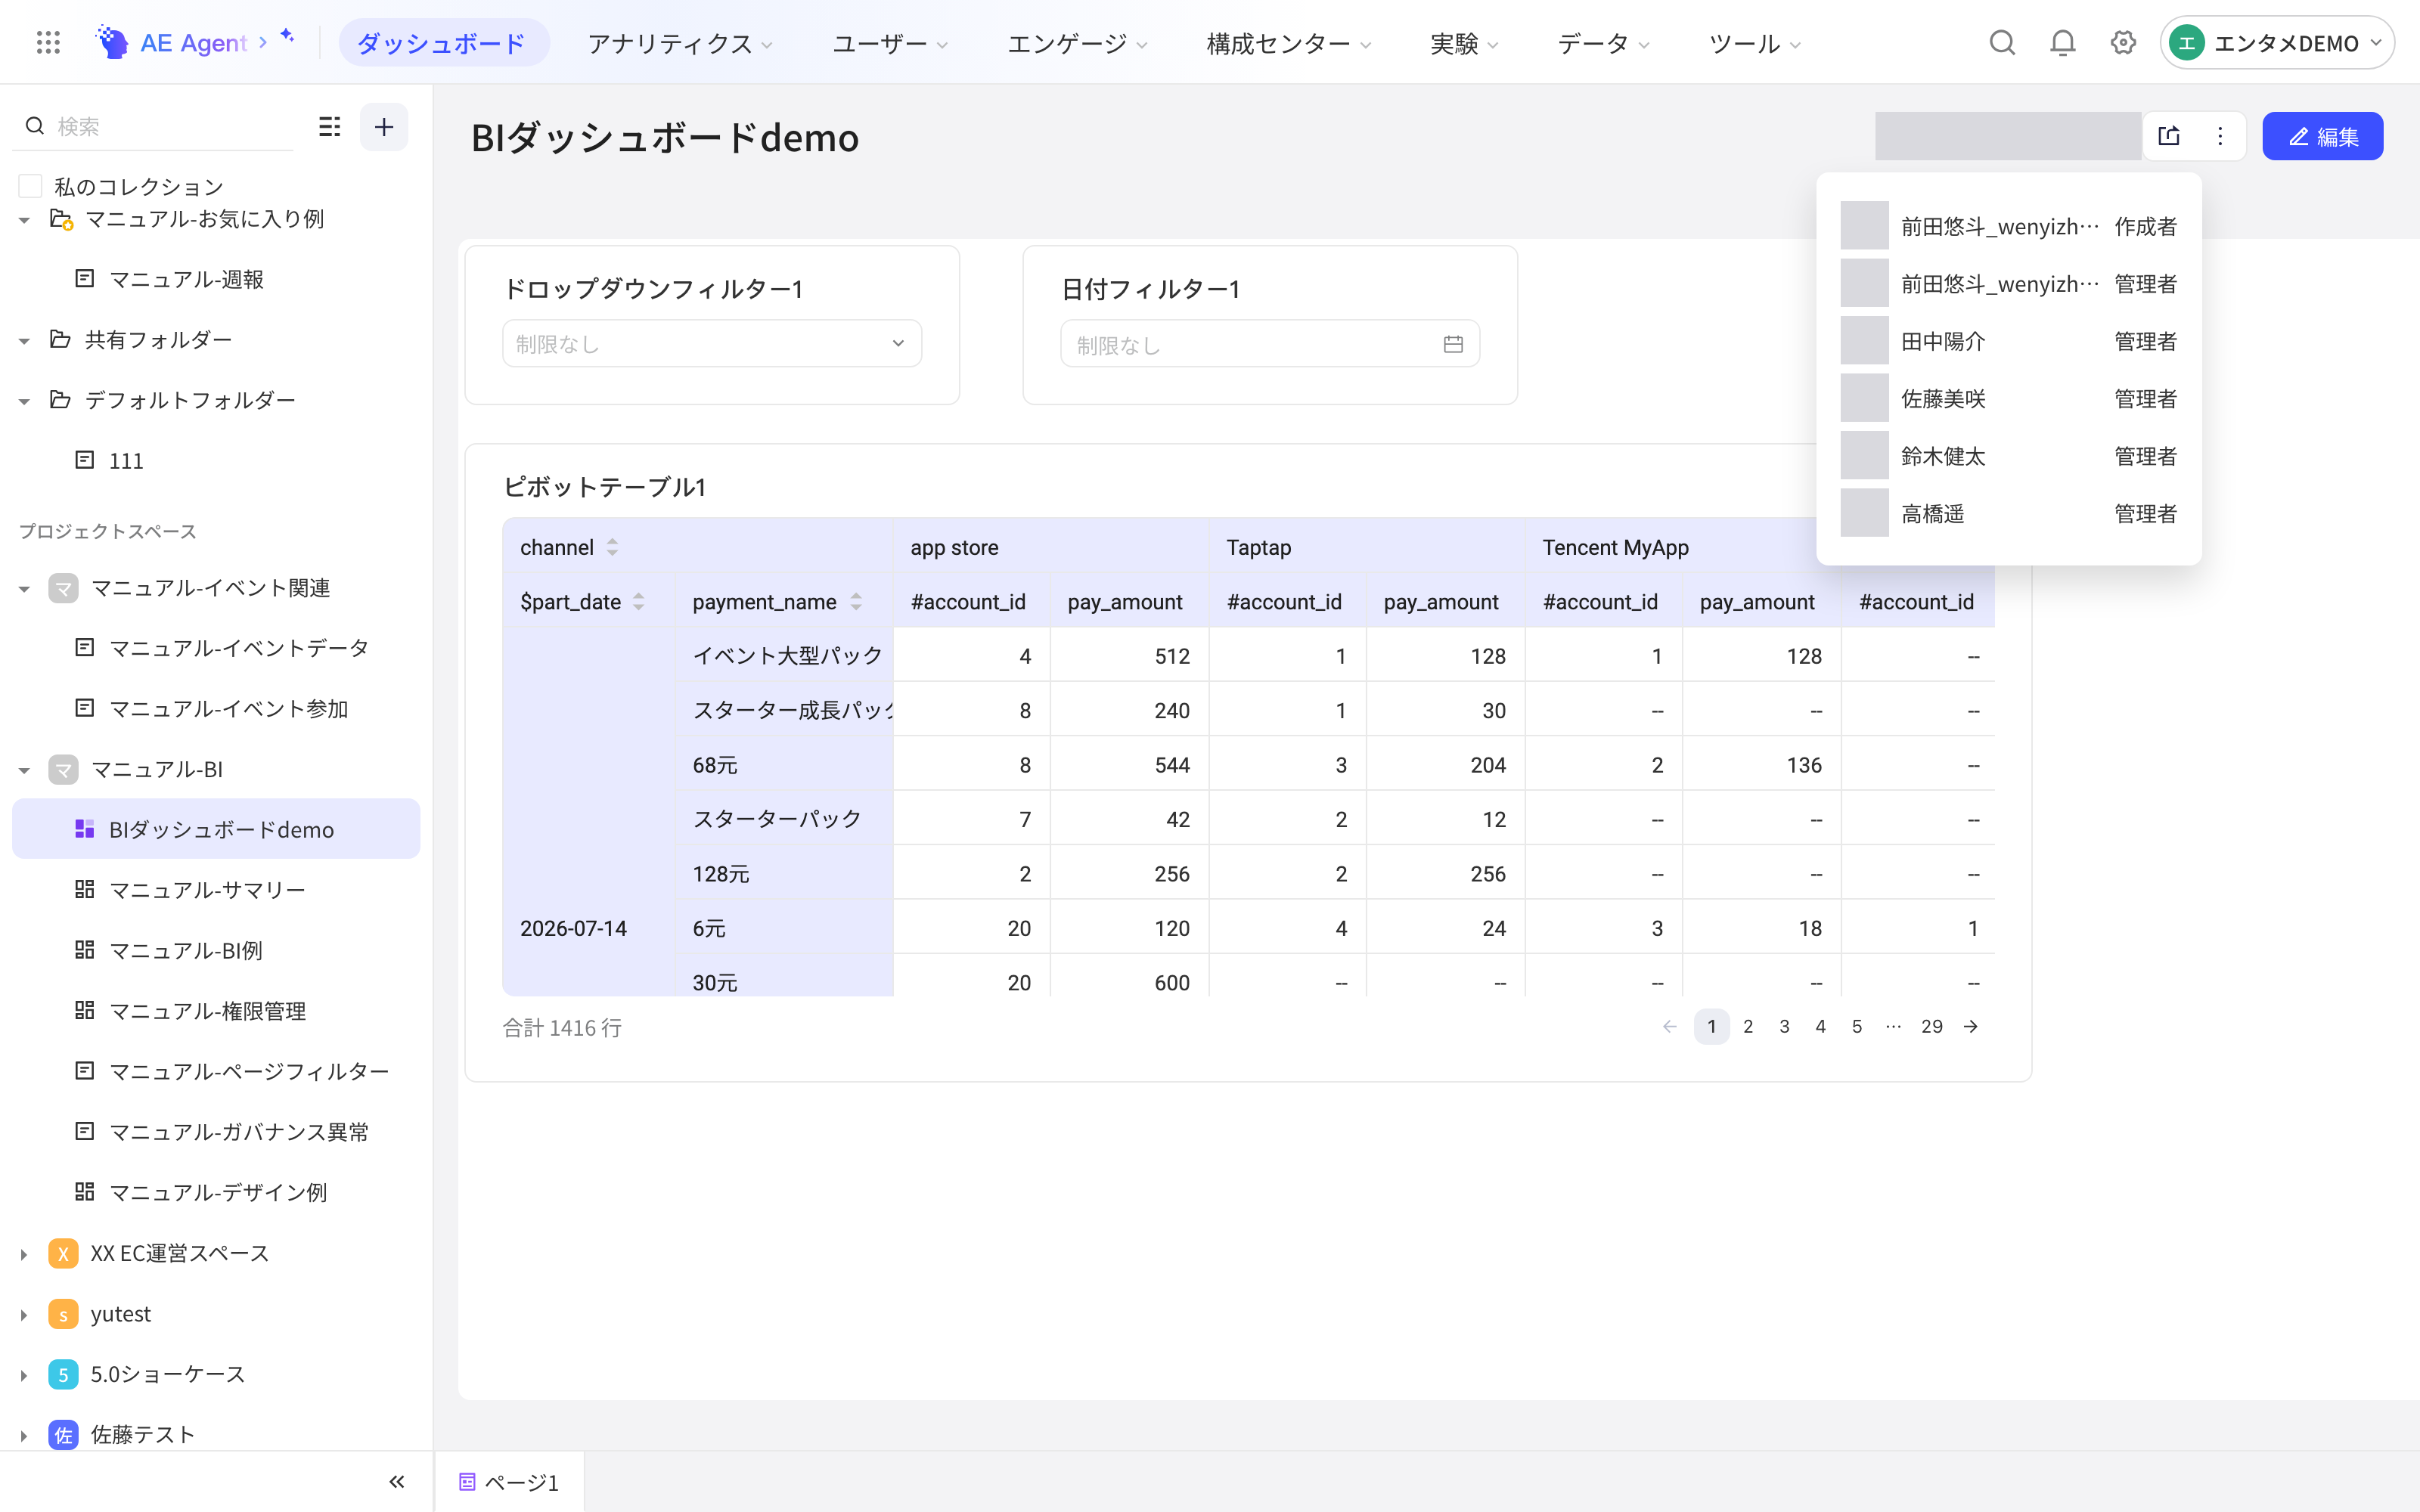Open the アナリティクス menu
This screenshot has width=2420, height=1512.
coord(679,43)
